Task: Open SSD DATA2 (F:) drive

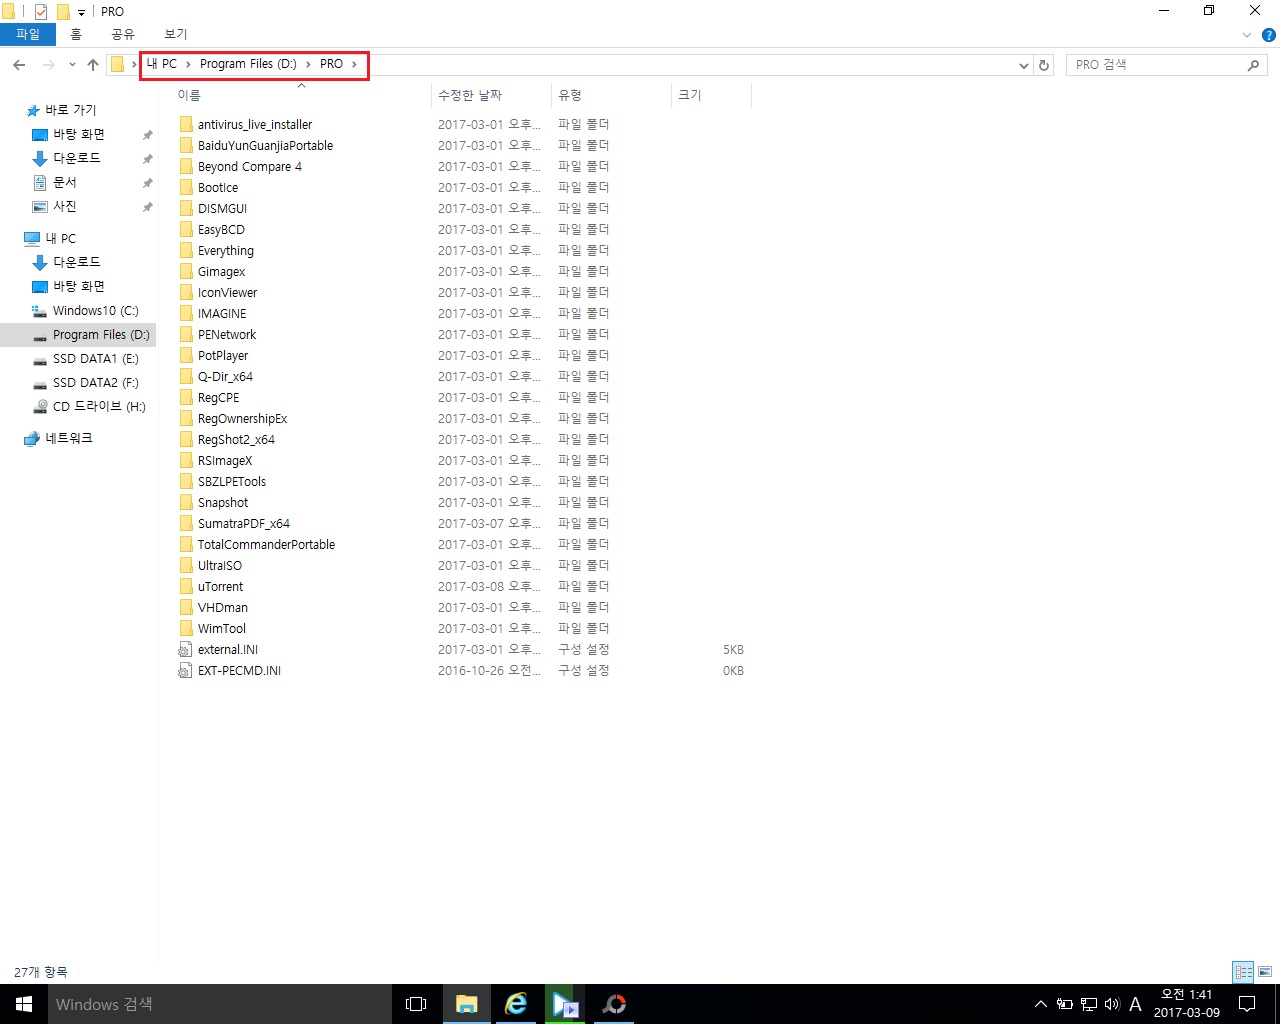Action: point(96,383)
